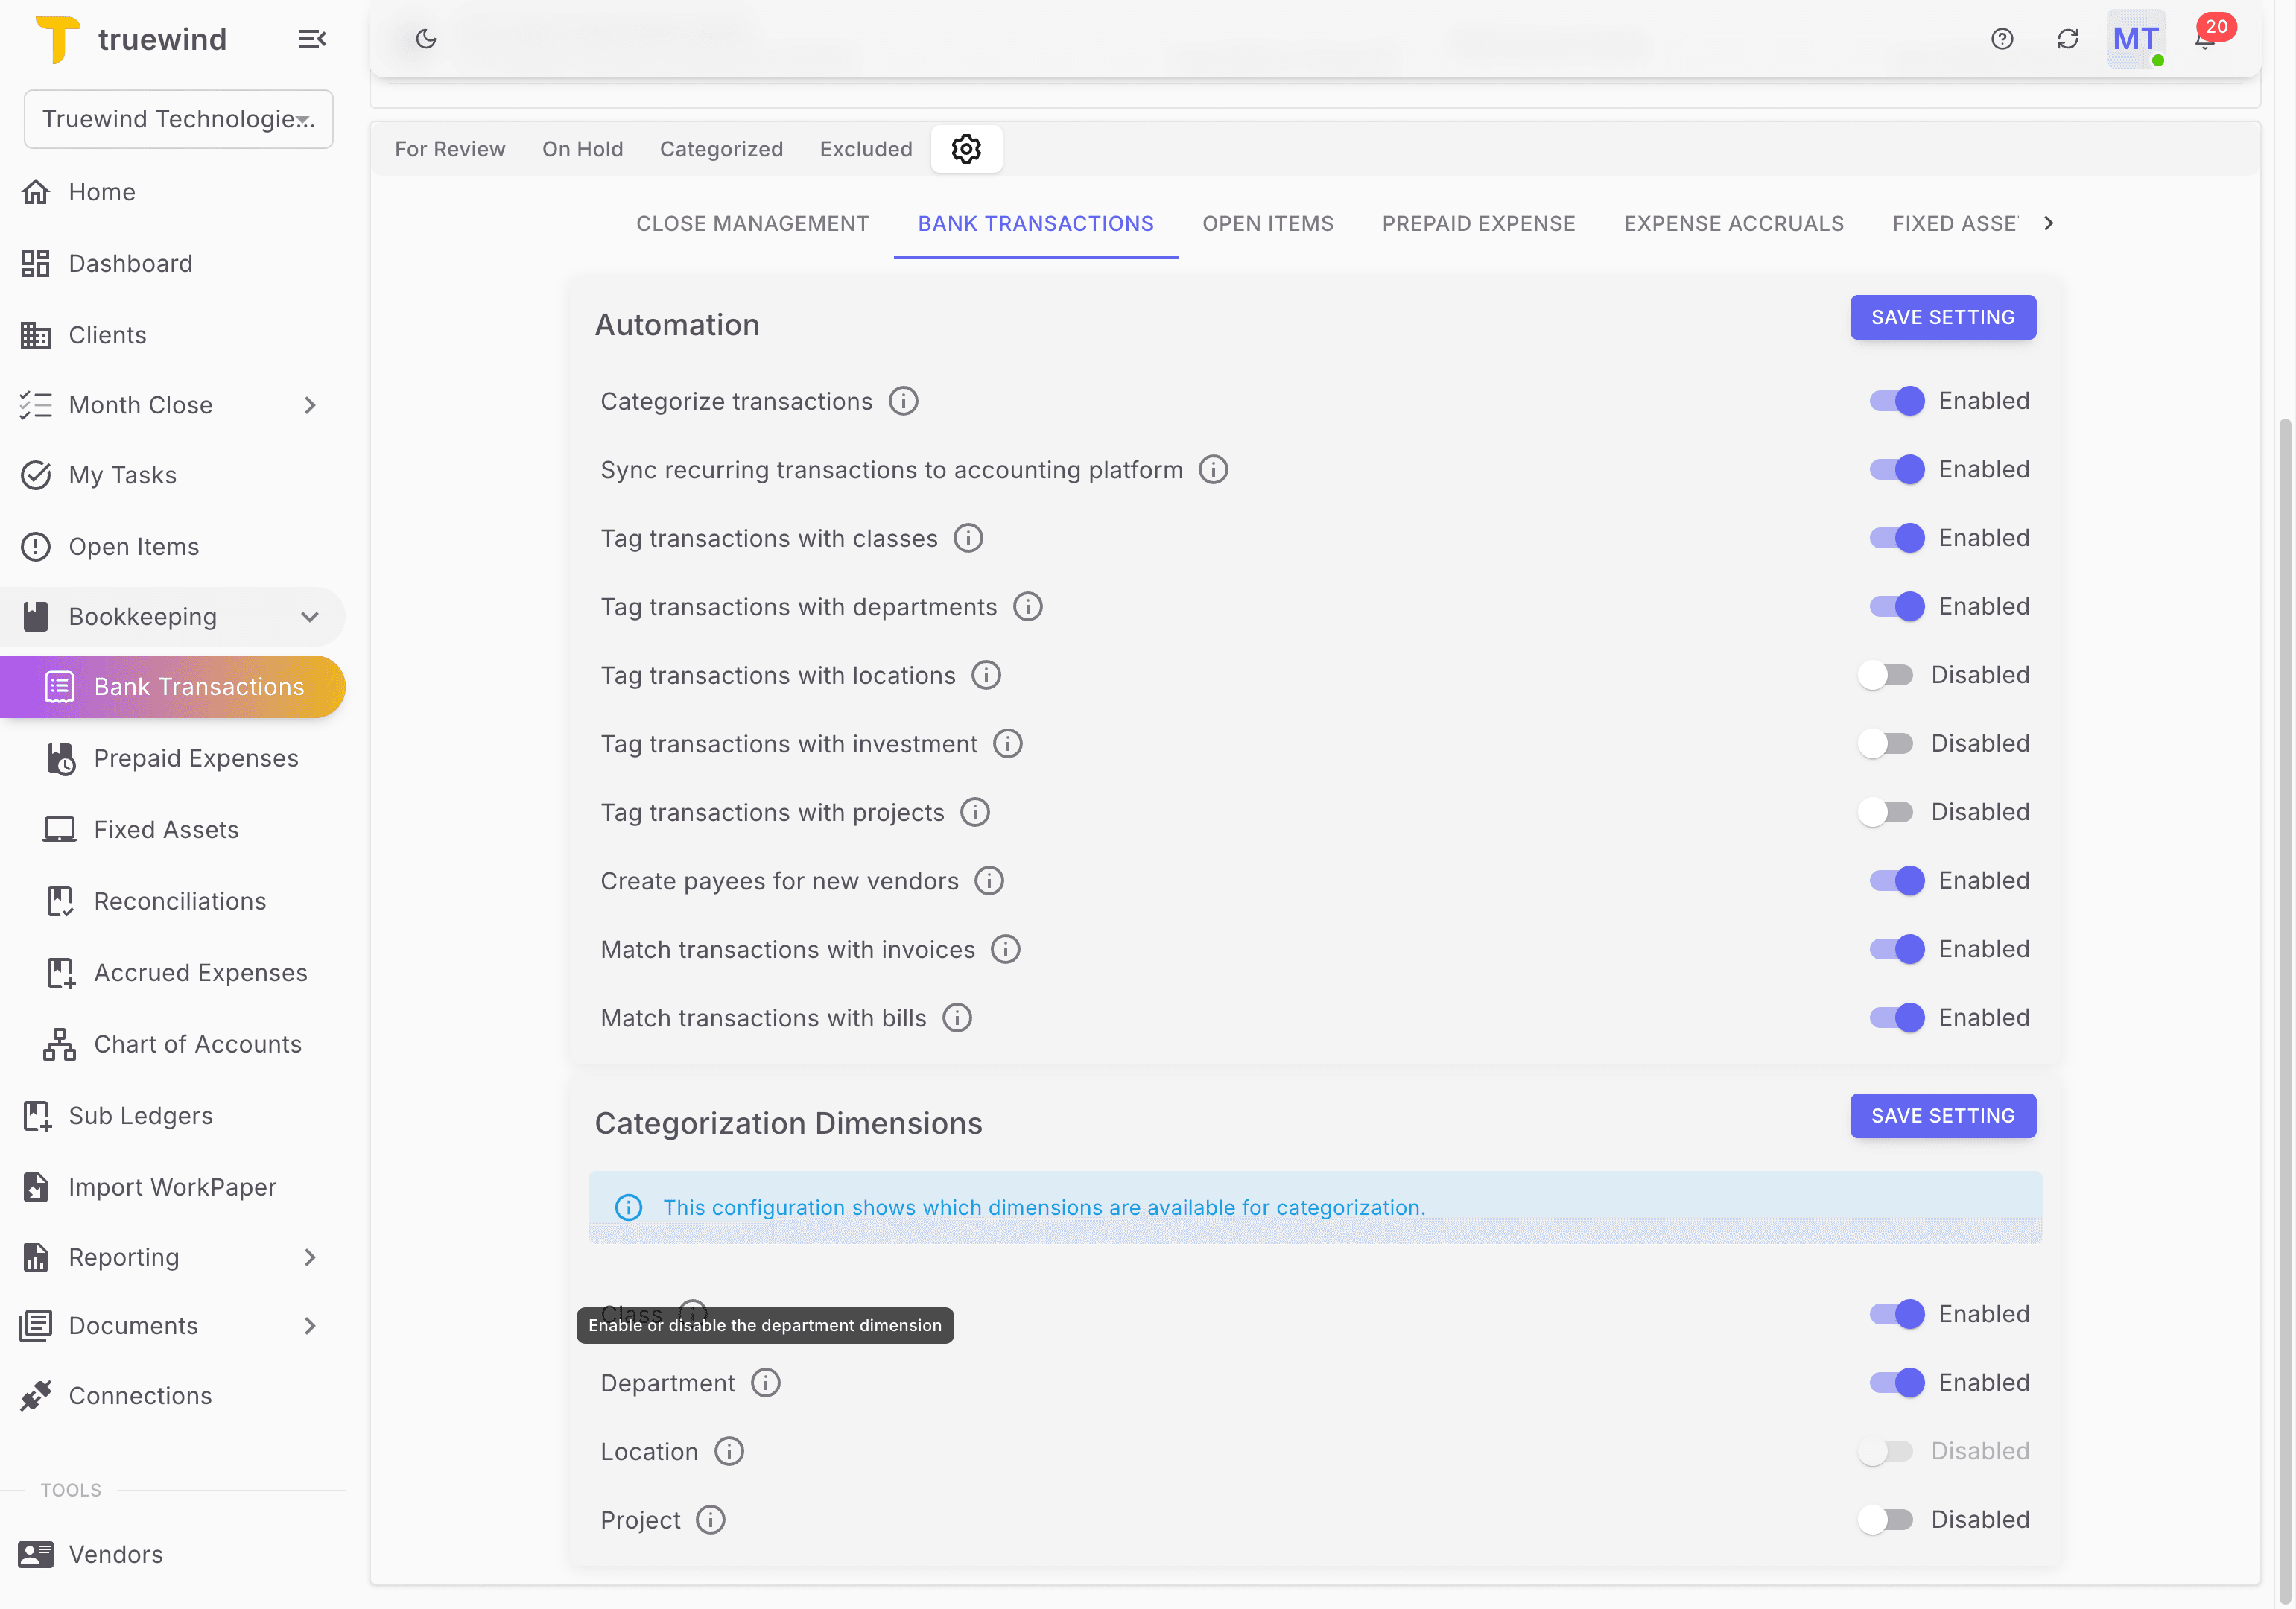
Task: Select Prepaid Expenses in the sidebar
Action: (x=196, y=758)
